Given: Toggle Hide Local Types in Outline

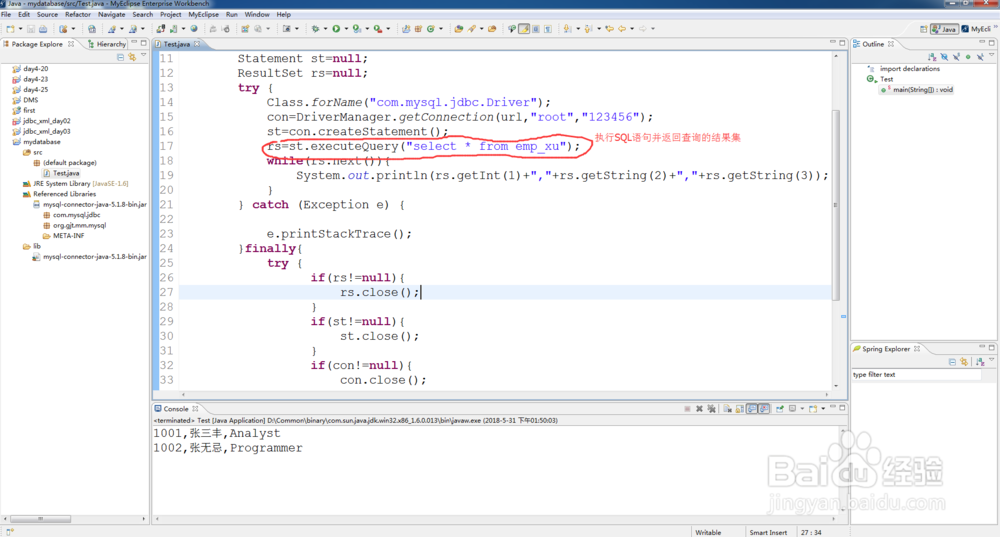Looking at the screenshot, I should point(980,57).
